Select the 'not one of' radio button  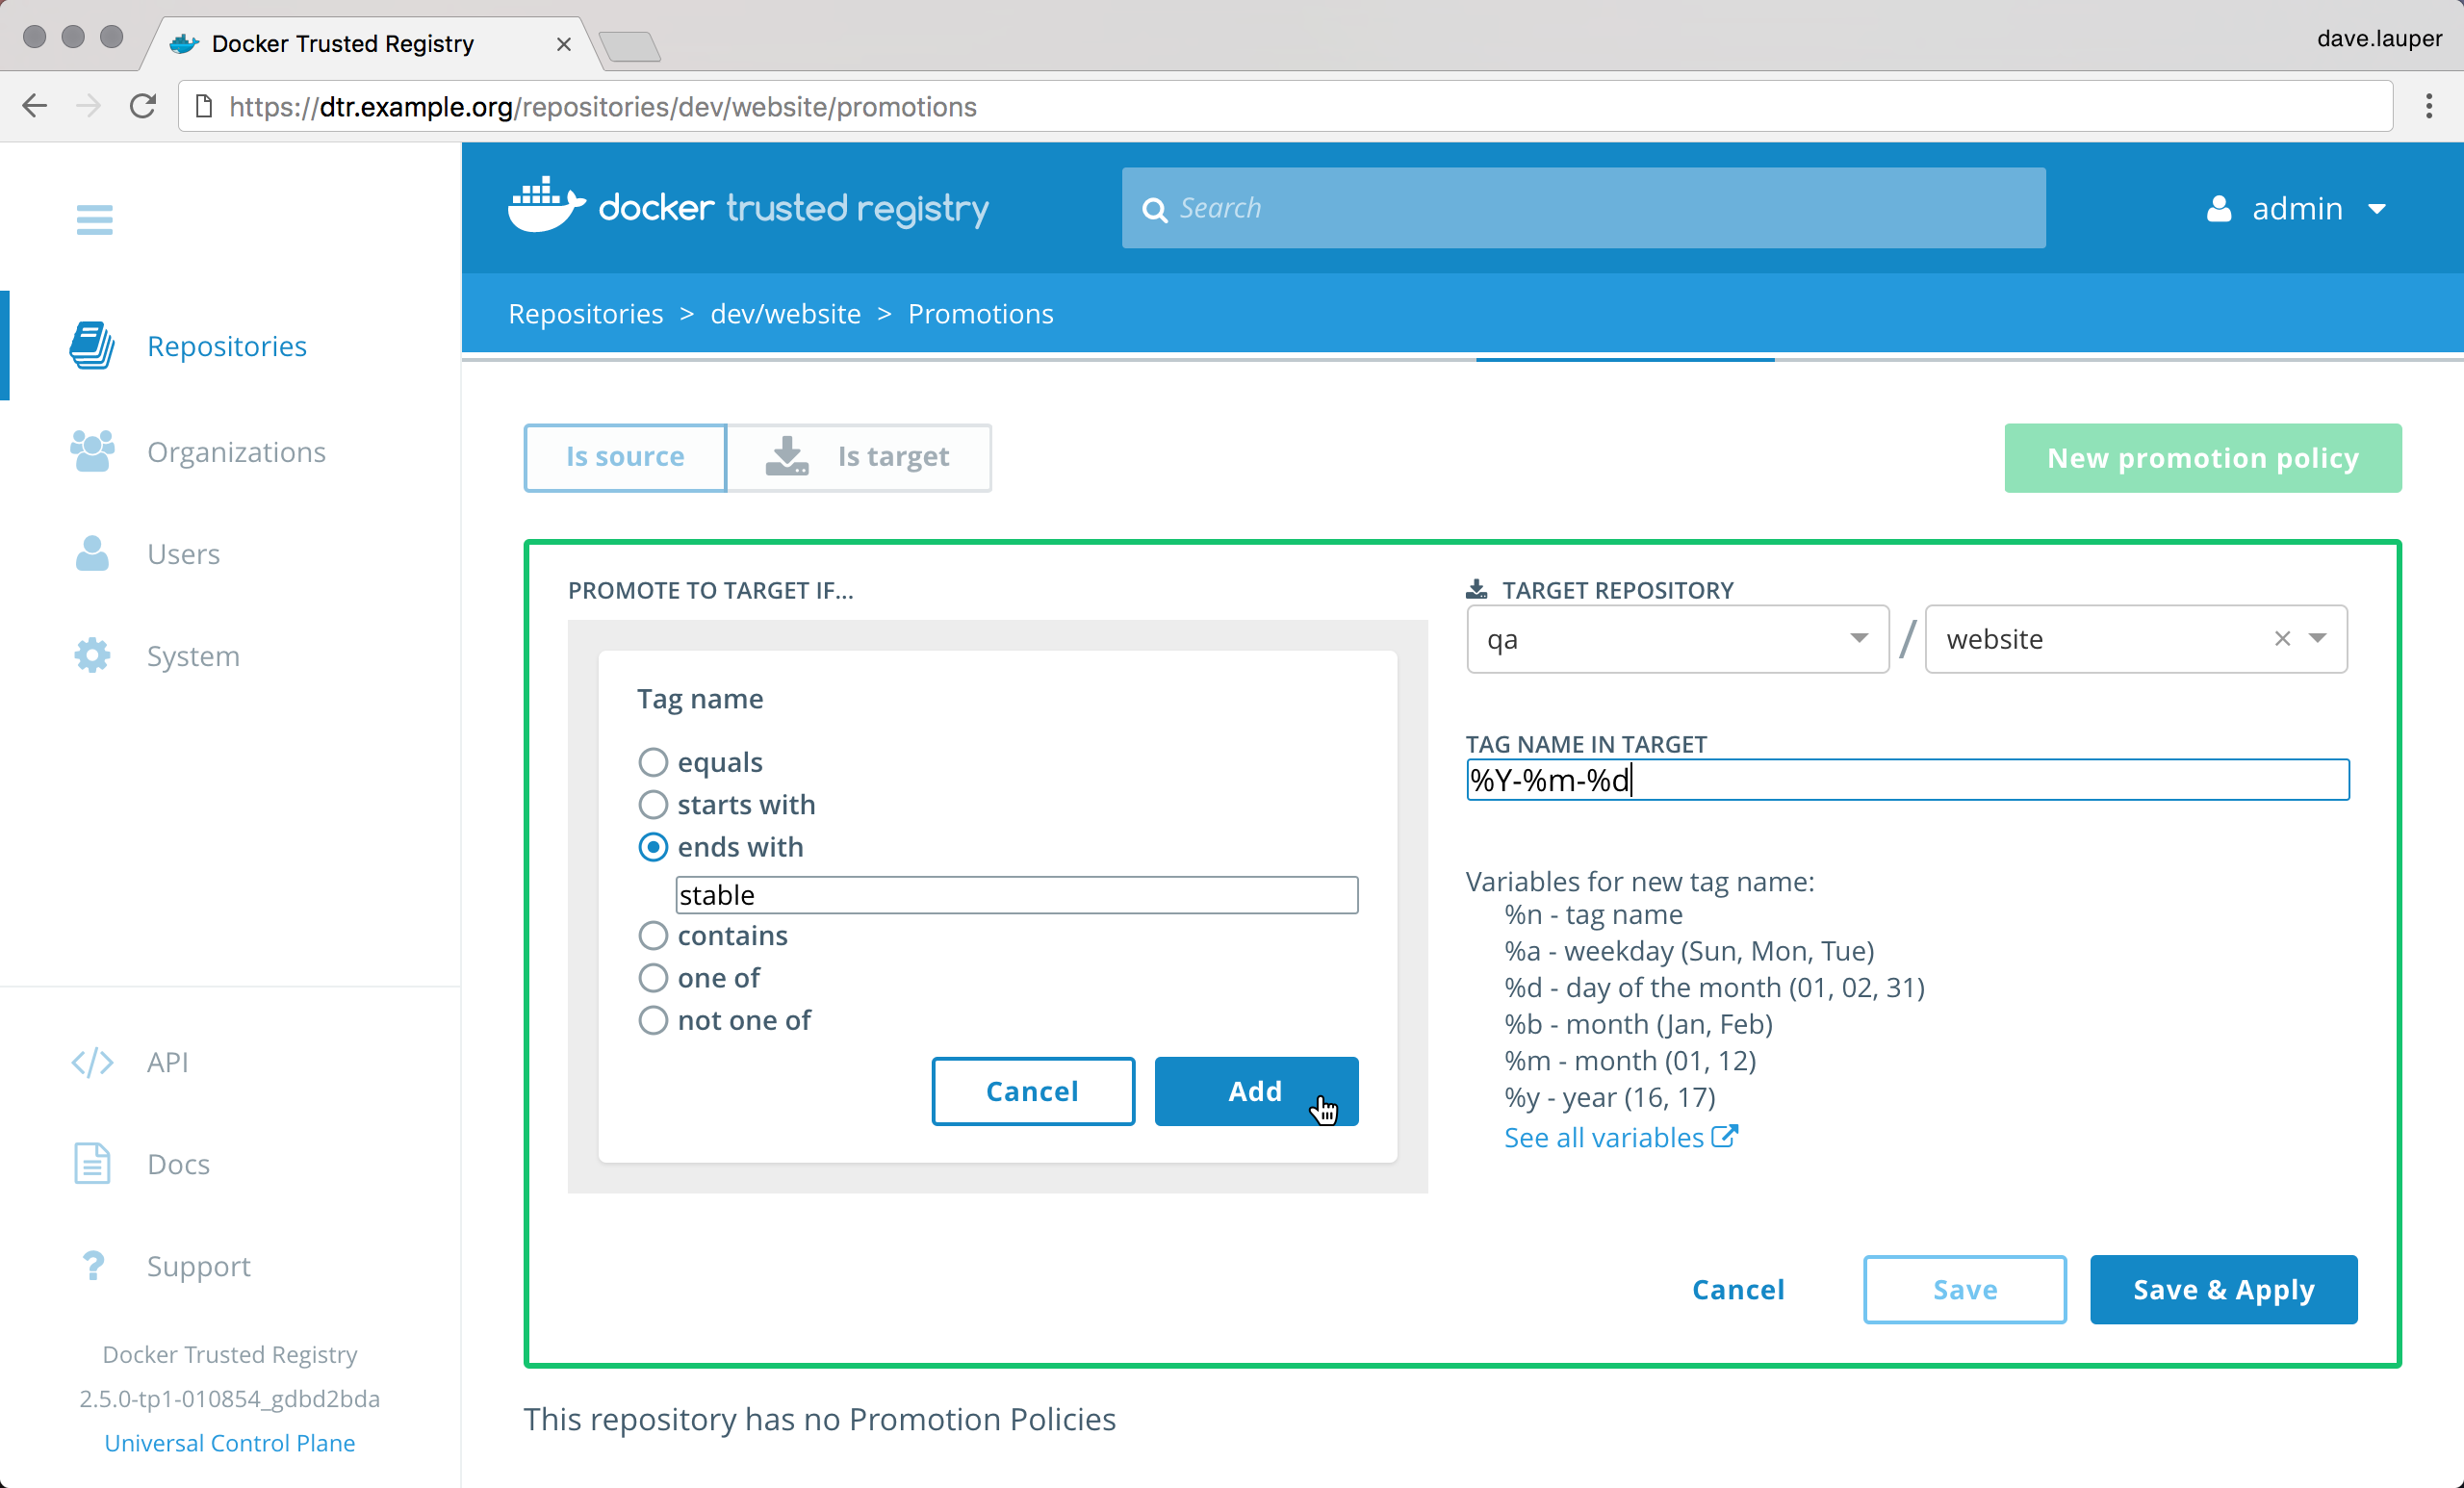[x=653, y=1020]
